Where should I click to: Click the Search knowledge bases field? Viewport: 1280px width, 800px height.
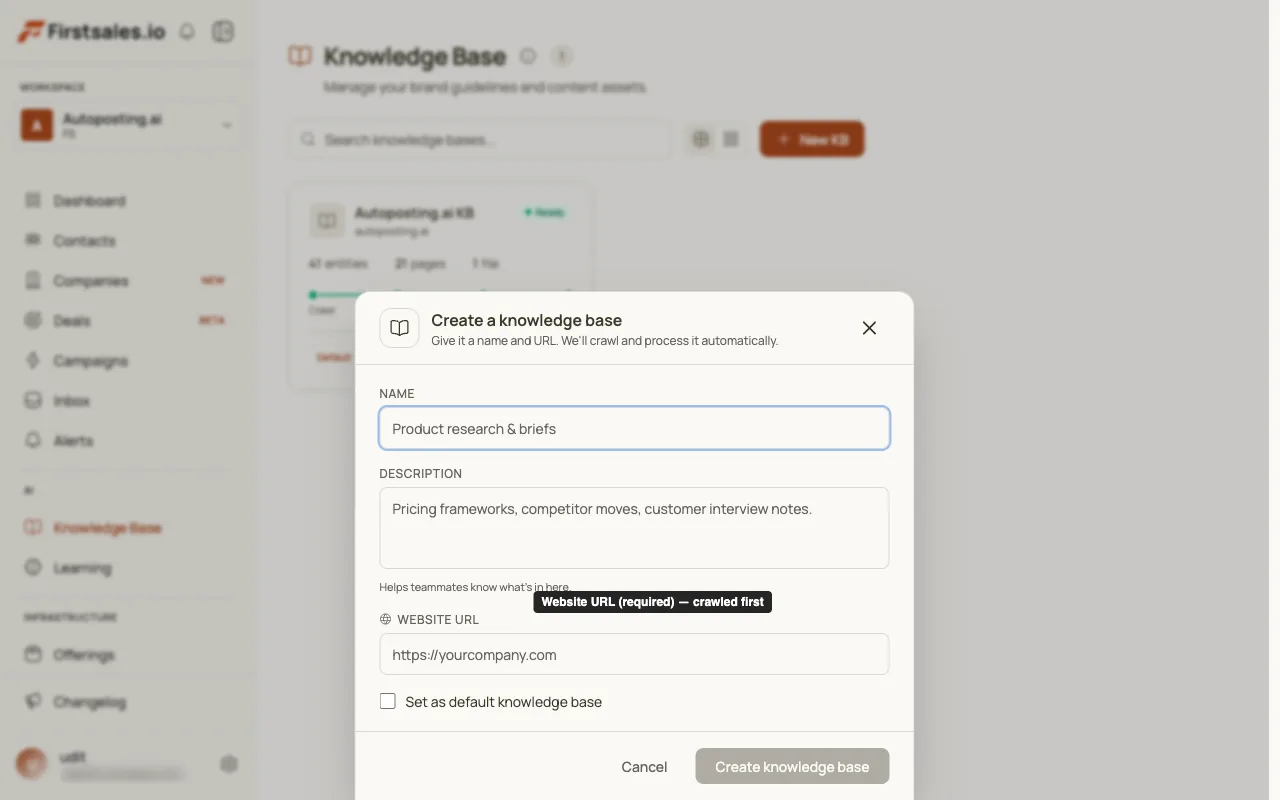pyautogui.click(x=480, y=140)
